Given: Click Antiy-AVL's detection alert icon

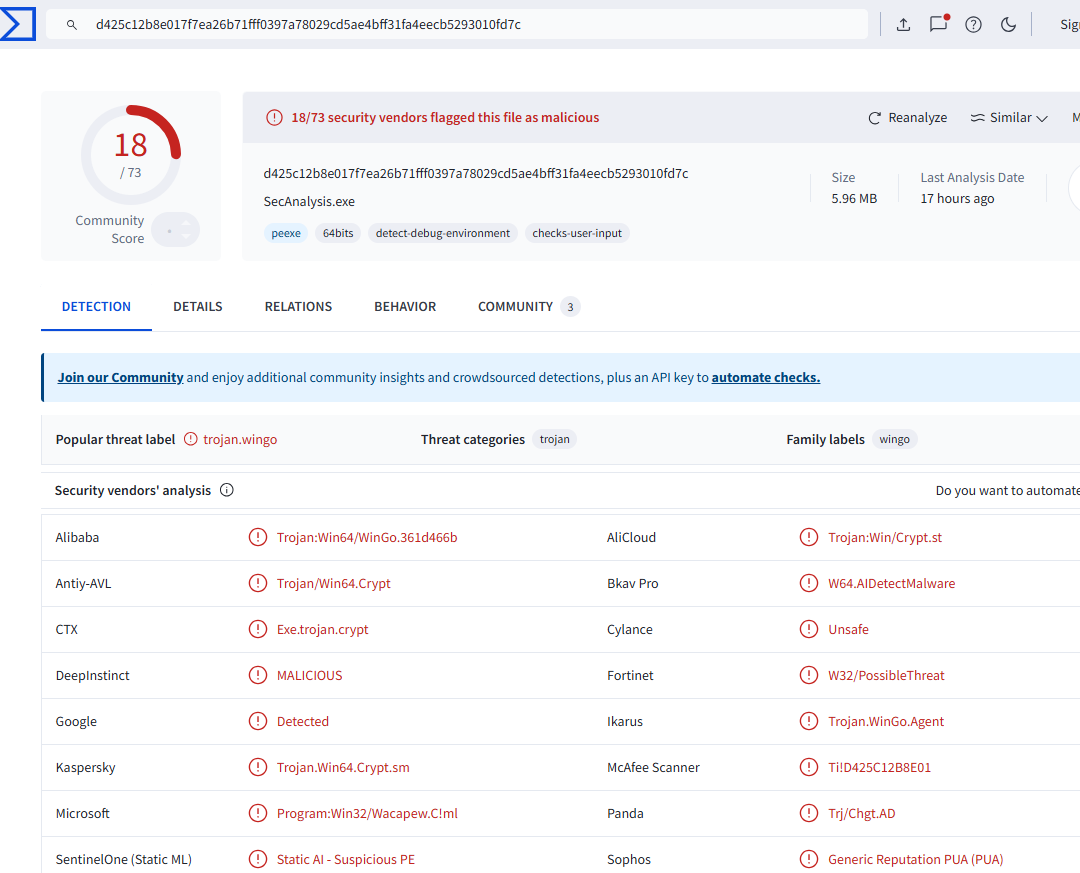Looking at the screenshot, I should 258,583.
